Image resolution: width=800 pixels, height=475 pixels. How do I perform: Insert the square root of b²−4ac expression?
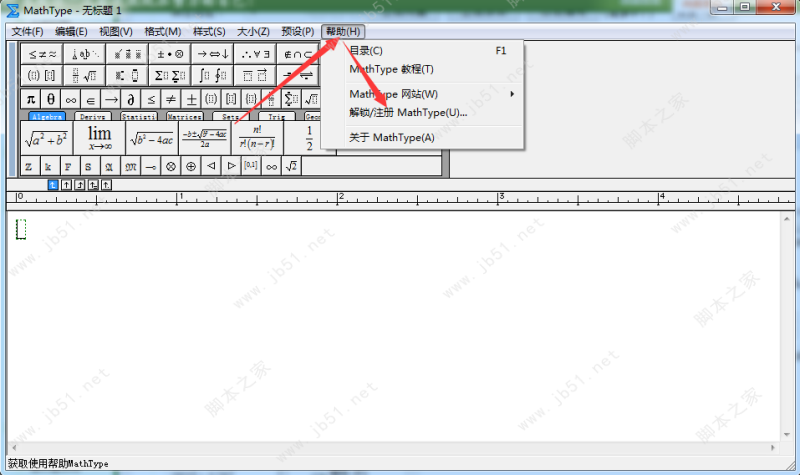pos(152,138)
